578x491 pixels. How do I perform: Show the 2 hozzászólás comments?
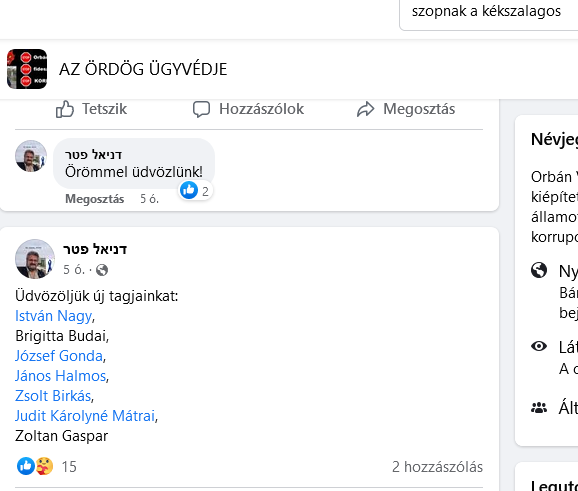pyautogui.click(x=437, y=467)
